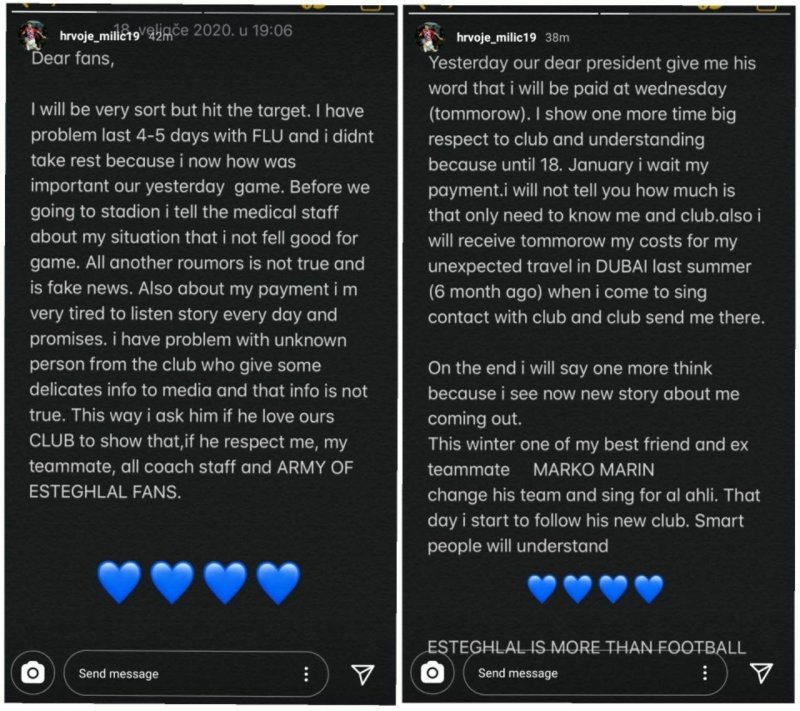Image resolution: width=800 pixels, height=711 pixels.
Task: Tap story progress bar on left story
Action: coord(203,12)
